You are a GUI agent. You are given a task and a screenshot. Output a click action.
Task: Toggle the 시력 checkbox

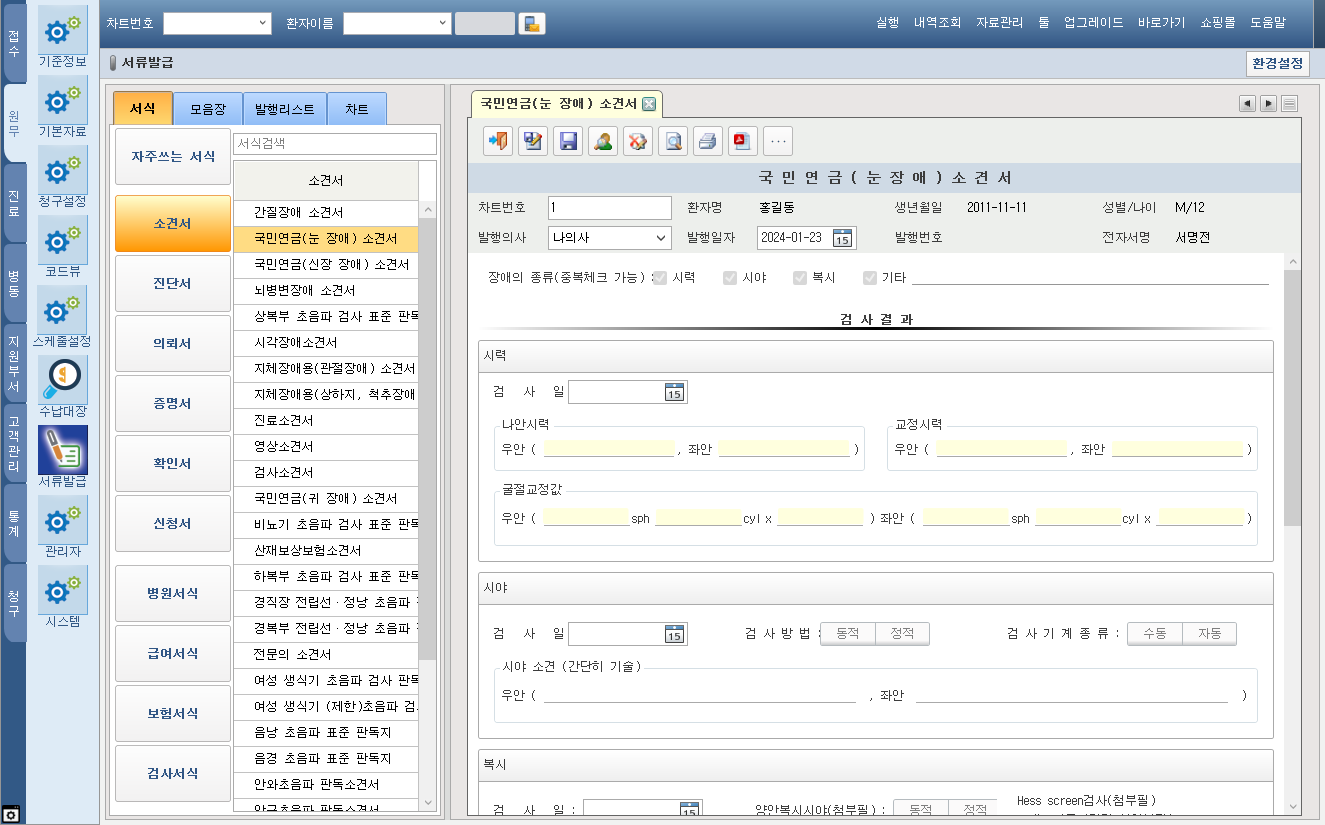coord(660,278)
